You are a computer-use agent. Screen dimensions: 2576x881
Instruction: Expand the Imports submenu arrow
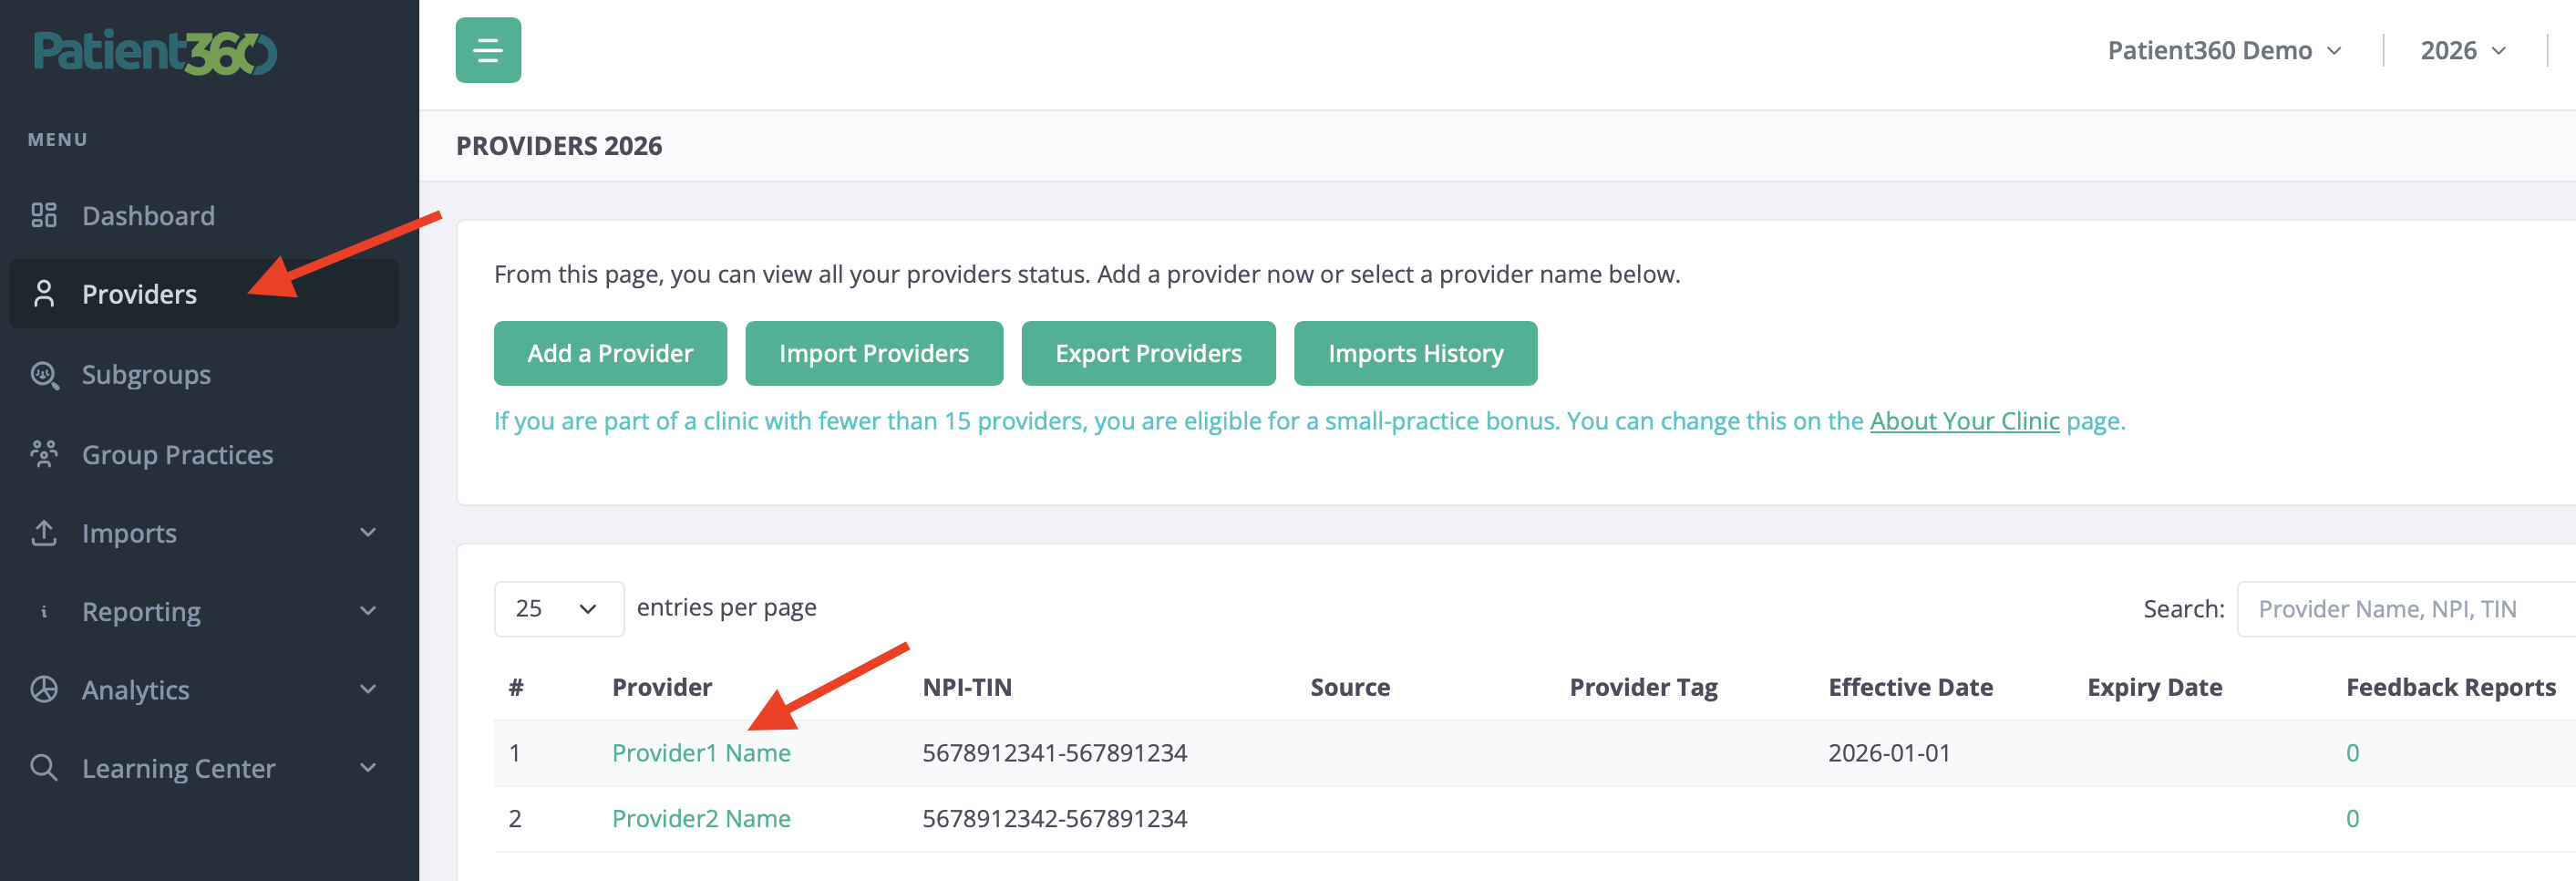pos(368,533)
